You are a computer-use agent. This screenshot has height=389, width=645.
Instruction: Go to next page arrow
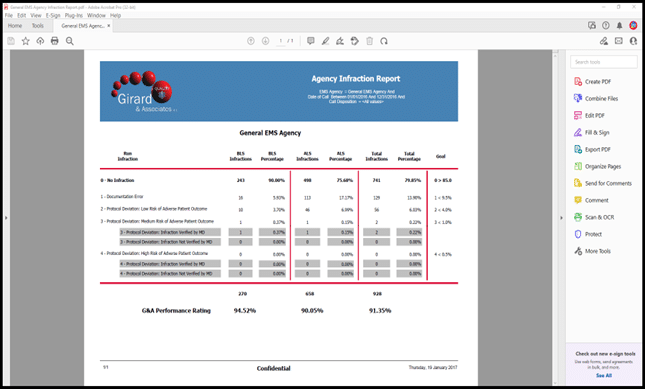[265, 41]
